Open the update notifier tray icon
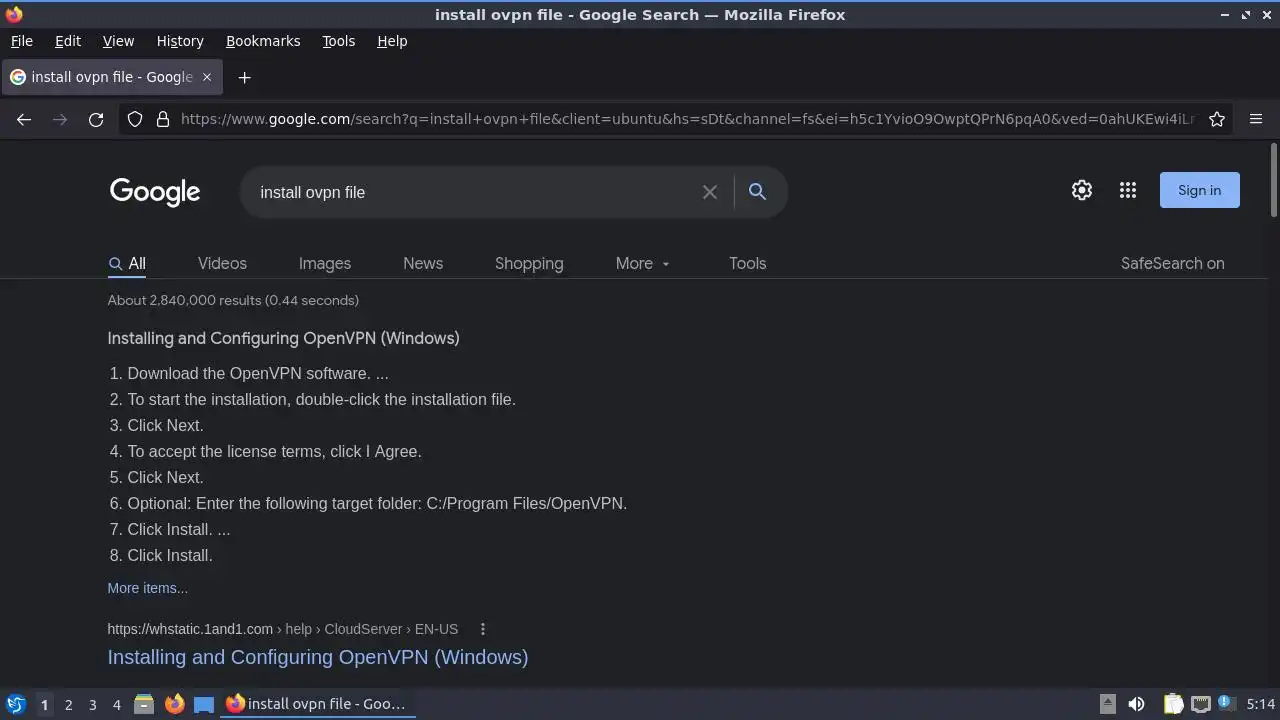Screen dimensions: 1280x720 pyautogui.click(x=1225, y=704)
